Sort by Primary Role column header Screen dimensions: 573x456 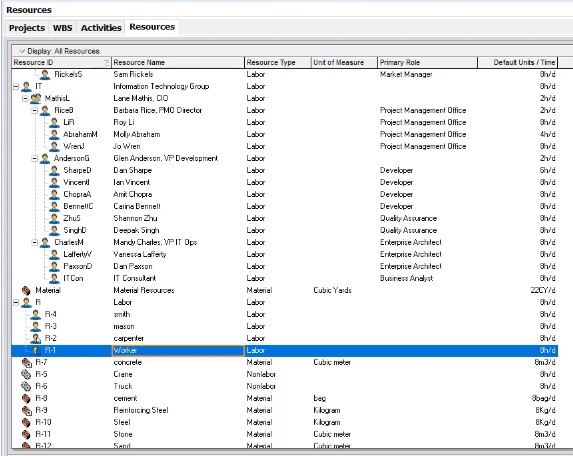[427, 62]
